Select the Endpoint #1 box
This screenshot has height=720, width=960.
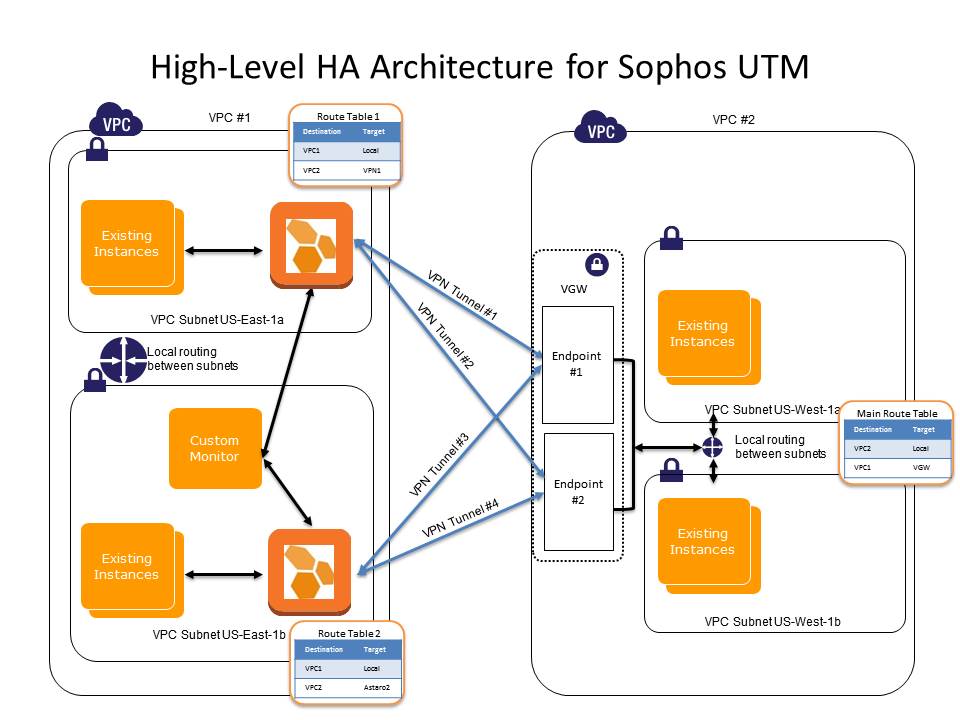pyautogui.click(x=578, y=365)
